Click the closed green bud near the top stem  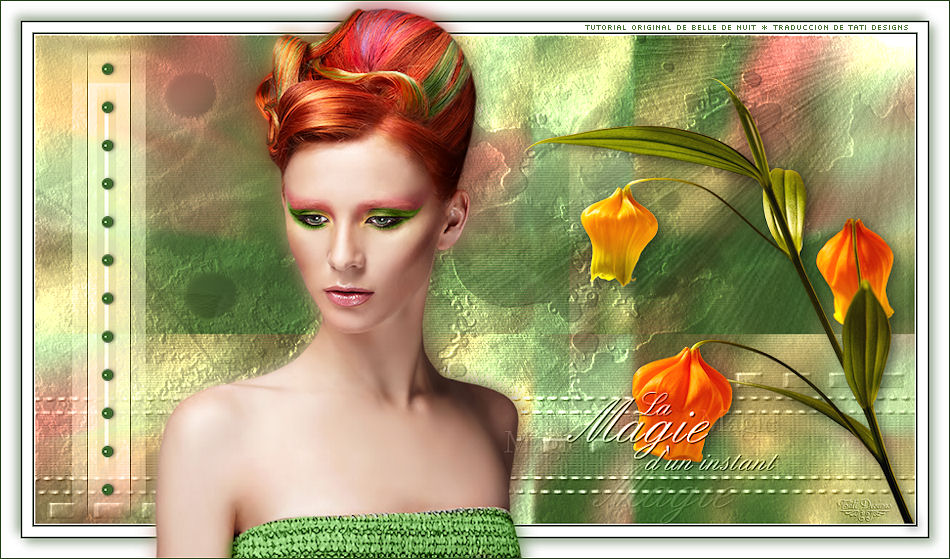click(786, 207)
